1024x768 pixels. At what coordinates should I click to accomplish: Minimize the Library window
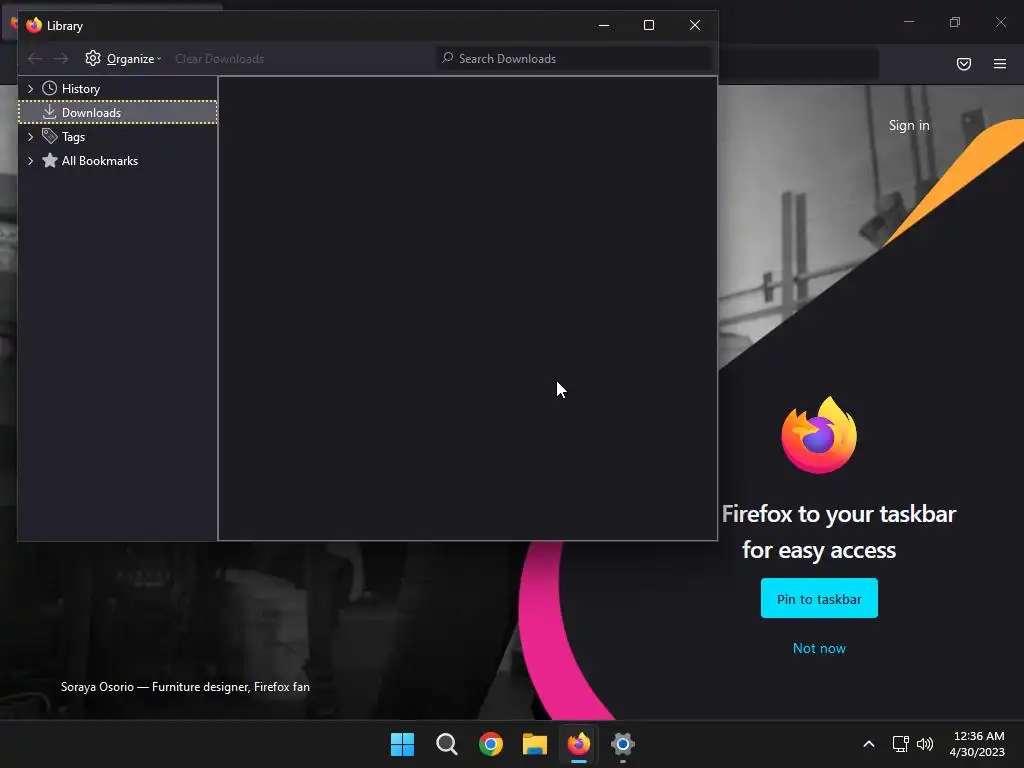(604, 25)
